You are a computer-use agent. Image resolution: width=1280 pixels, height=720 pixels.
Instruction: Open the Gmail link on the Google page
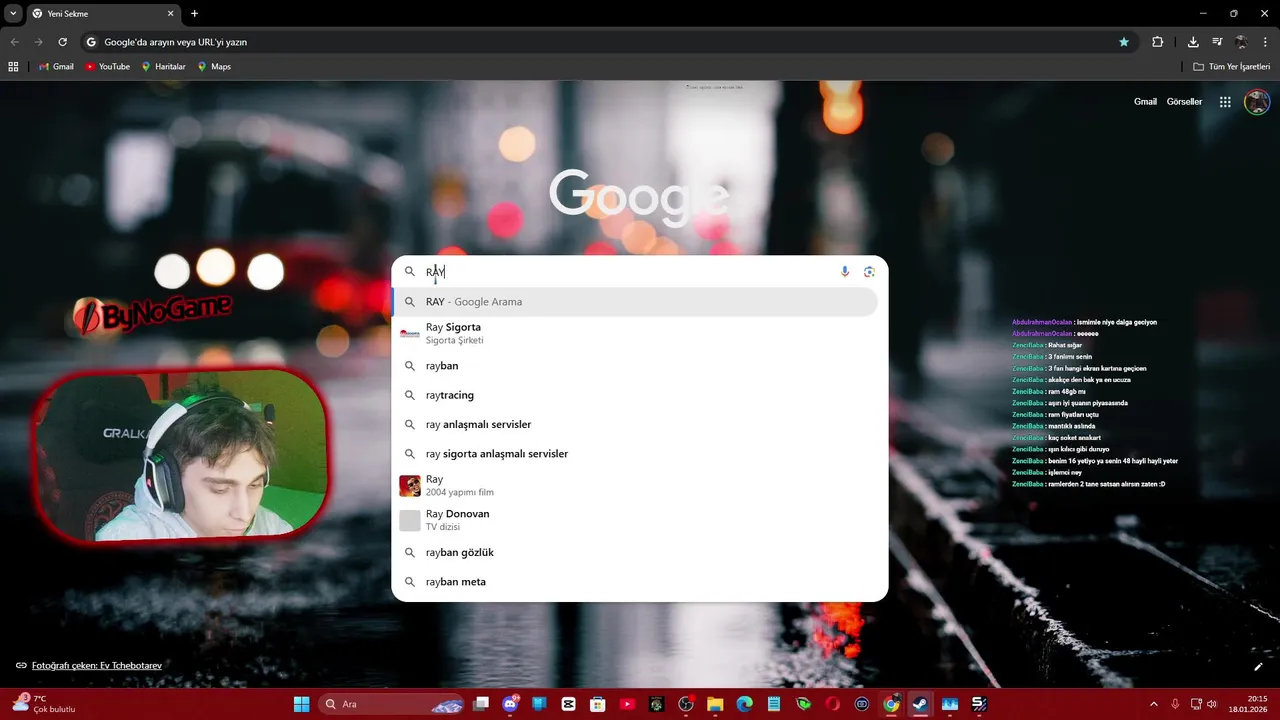tap(1145, 102)
